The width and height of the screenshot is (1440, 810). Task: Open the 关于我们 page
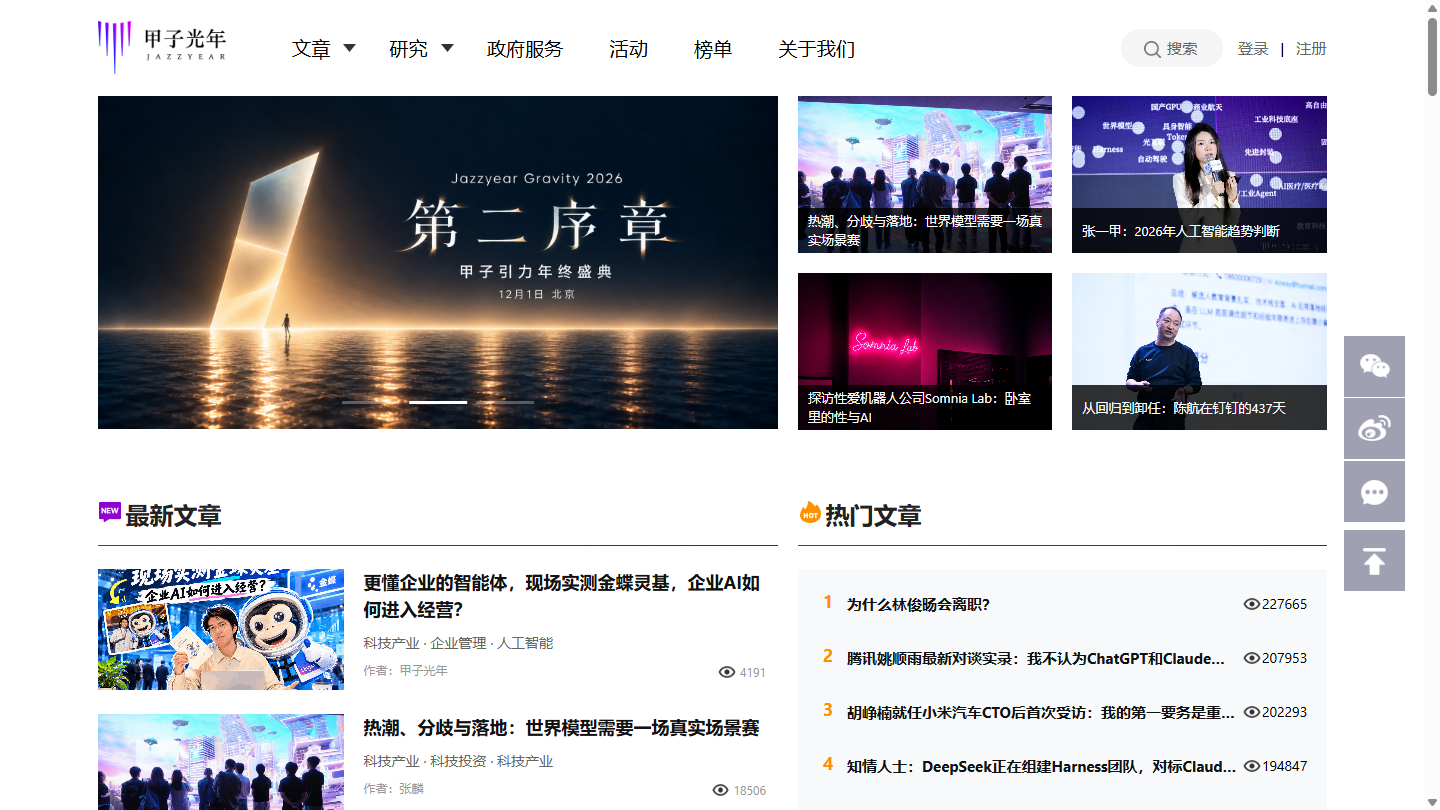click(816, 49)
